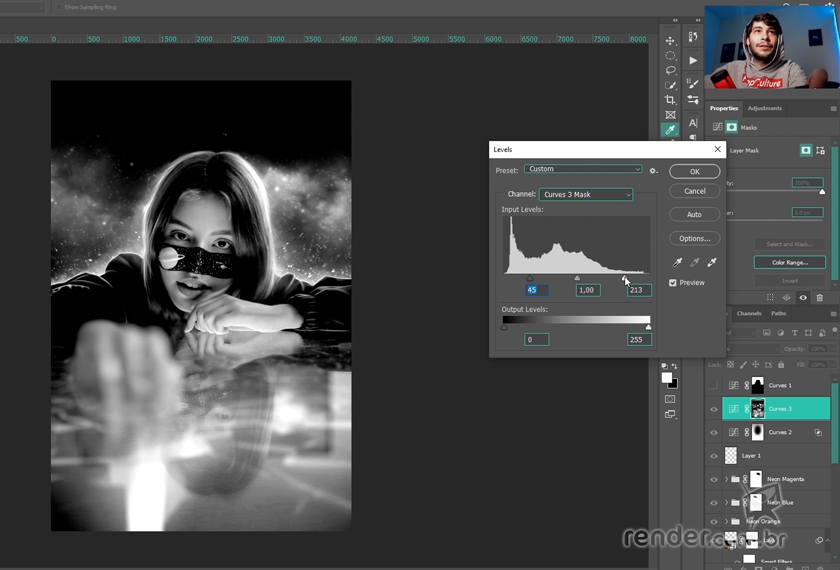Select the Lasso tool
This screenshot has width=840, height=570.
click(670, 71)
